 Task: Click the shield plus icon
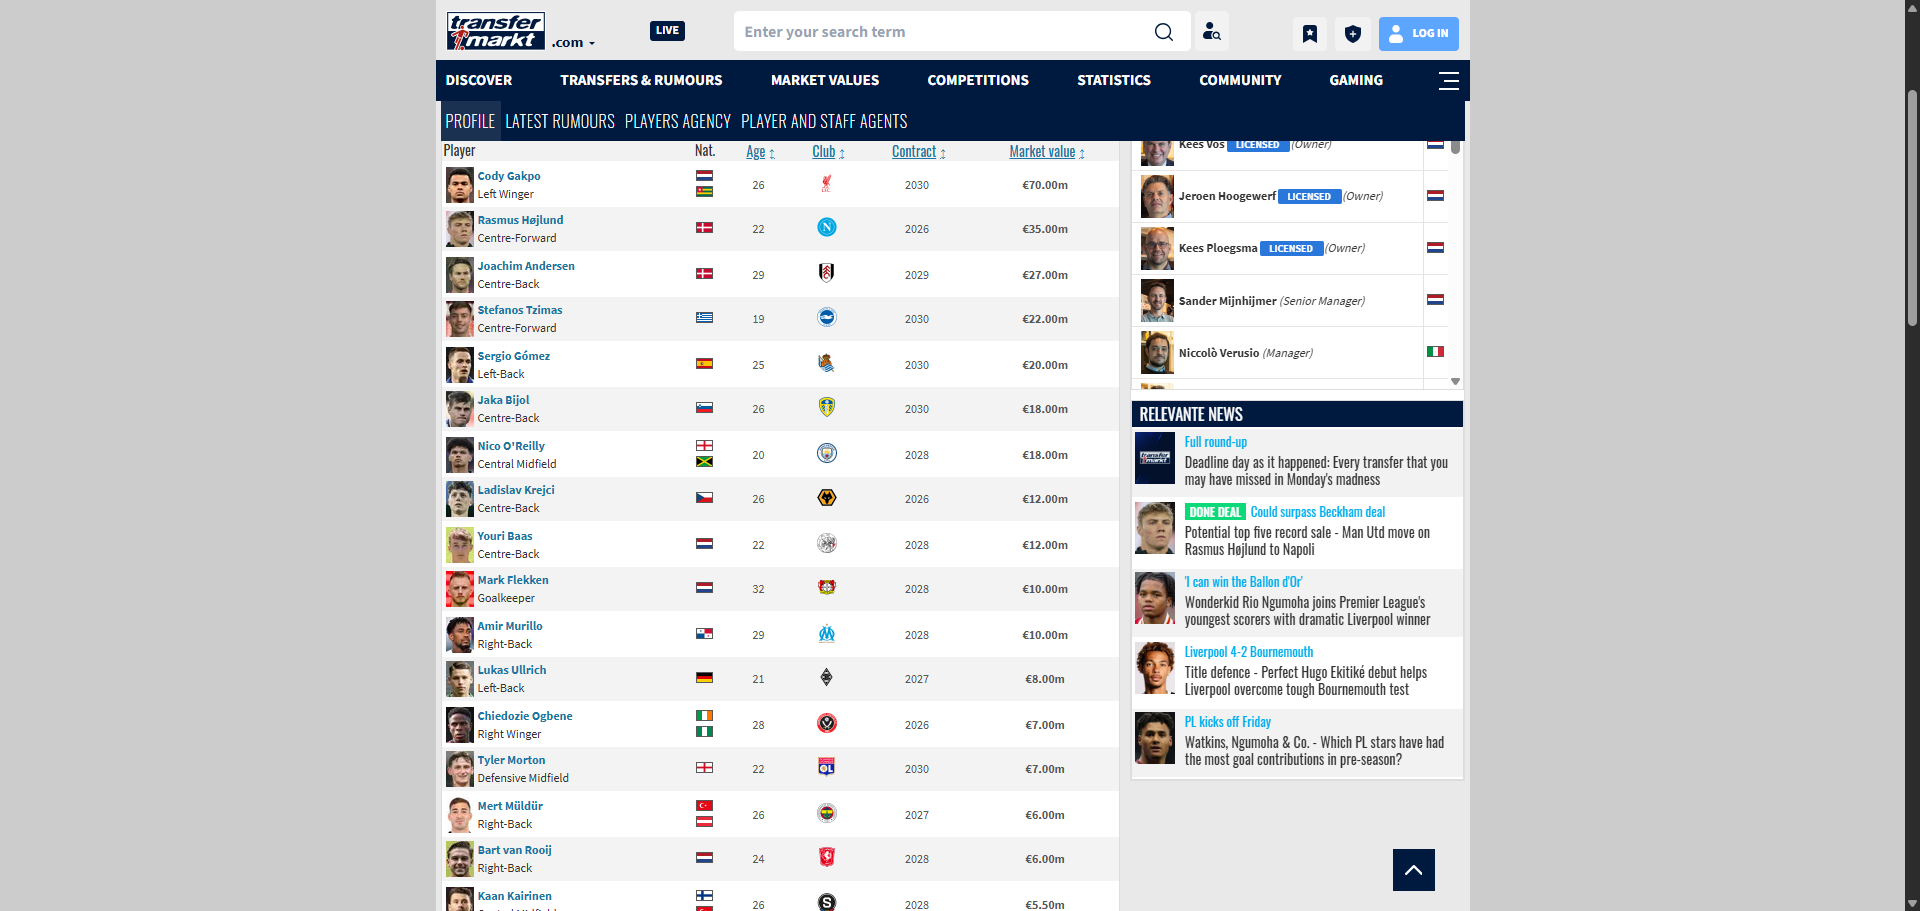coord(1353,34)
